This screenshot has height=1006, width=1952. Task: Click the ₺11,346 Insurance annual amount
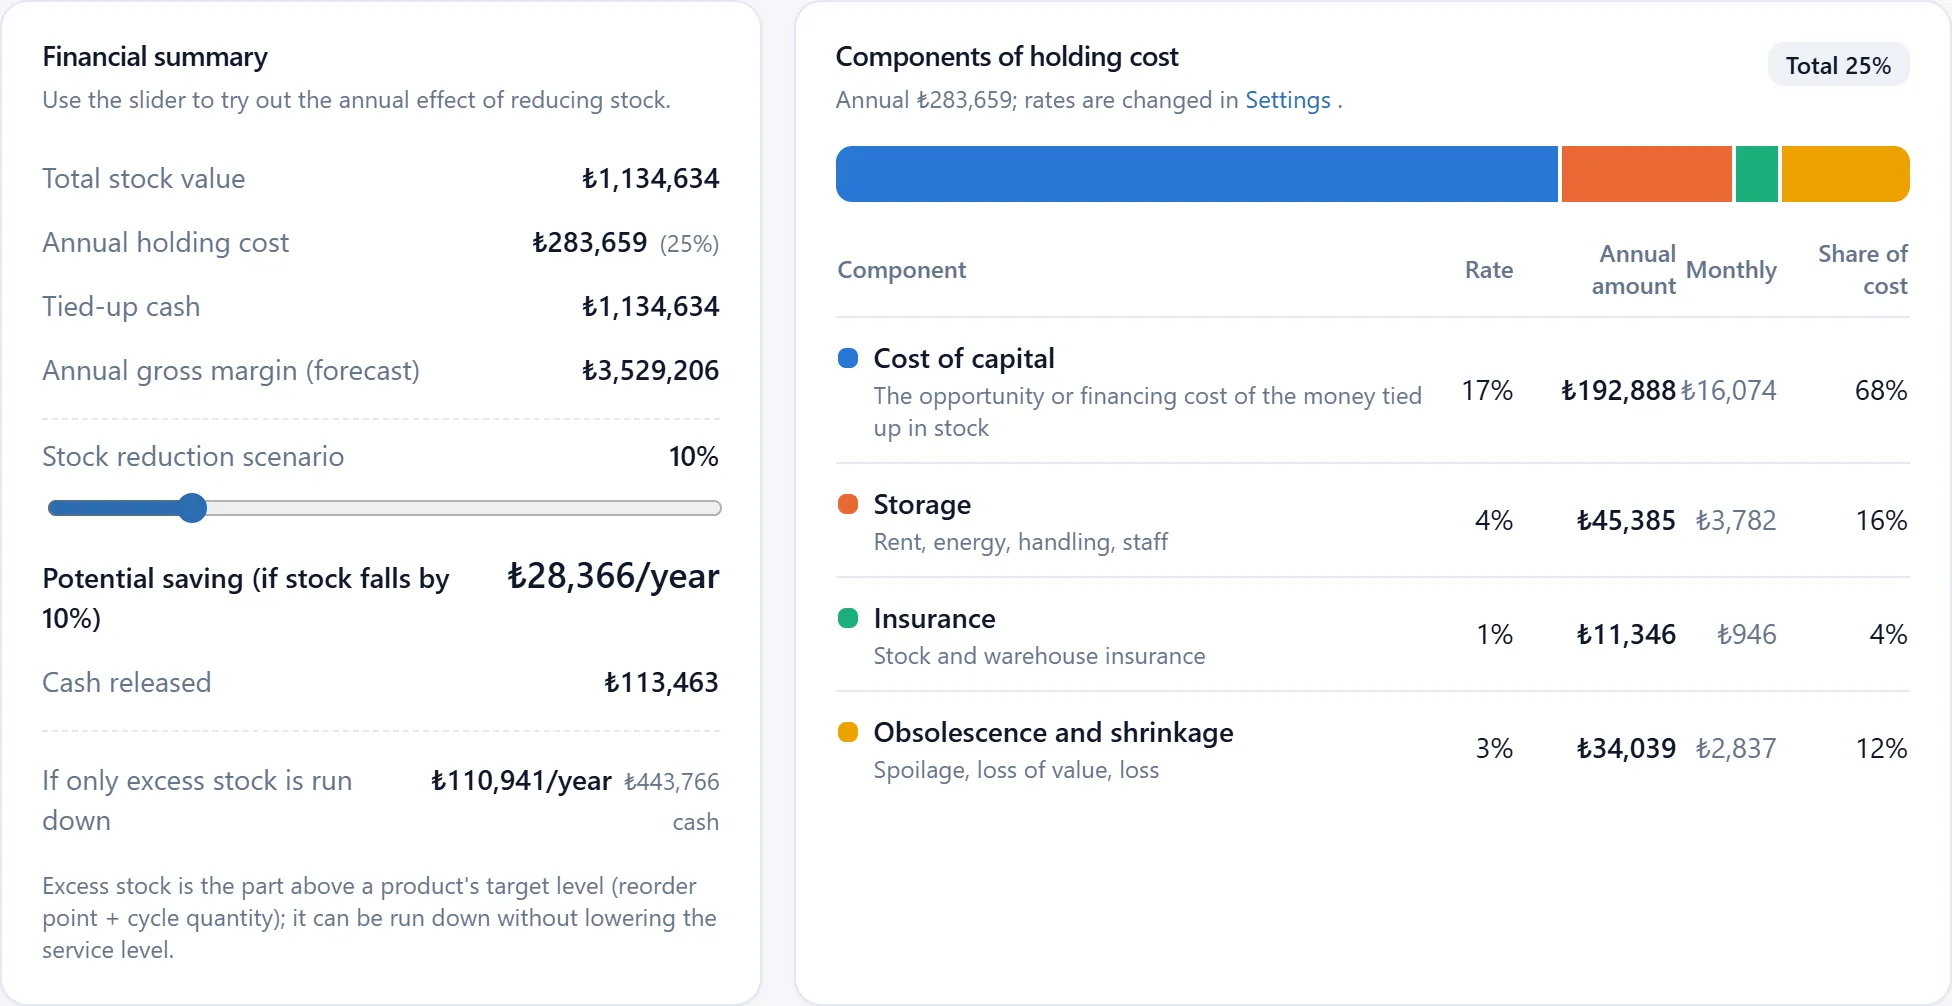(1626, 634)
